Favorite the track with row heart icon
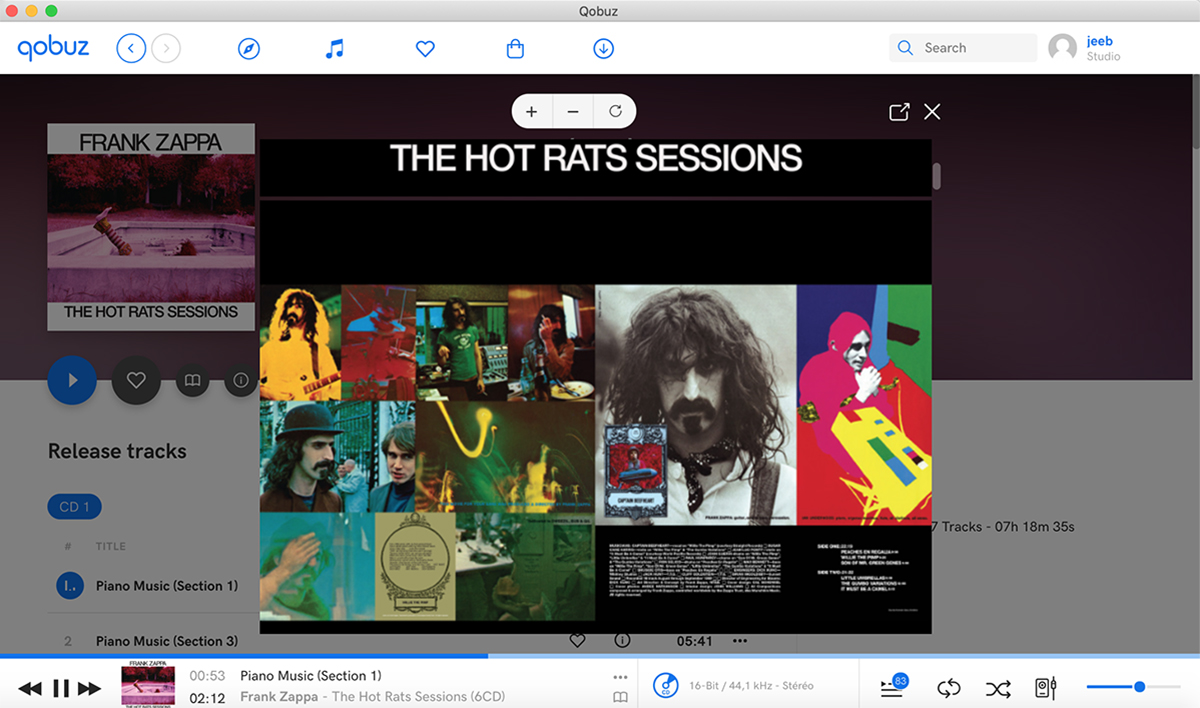The width and height of the screenshot is (1200, 708). pos(577,641)
